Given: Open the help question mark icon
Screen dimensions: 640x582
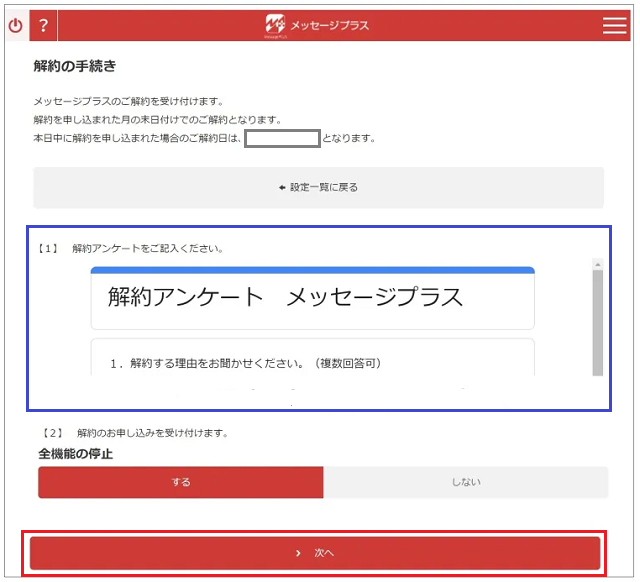Looking at the screenshot, I should [44, 26].
